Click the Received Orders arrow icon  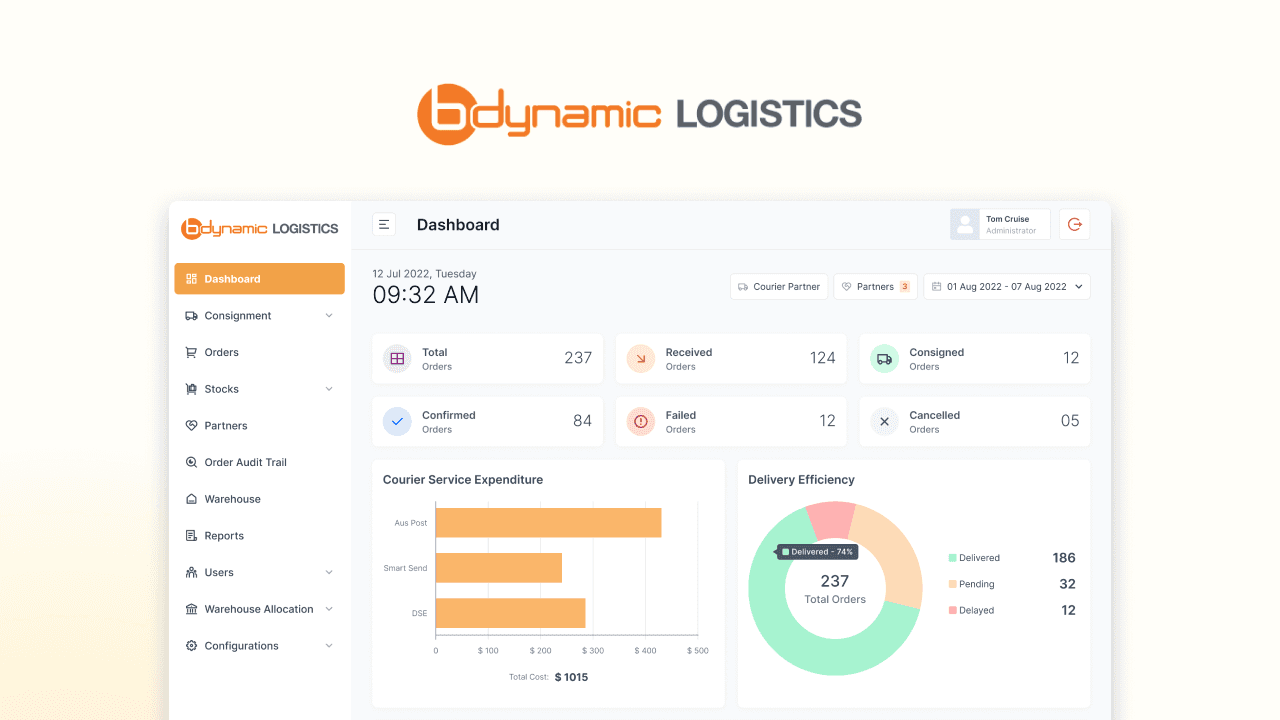[641, 358]
